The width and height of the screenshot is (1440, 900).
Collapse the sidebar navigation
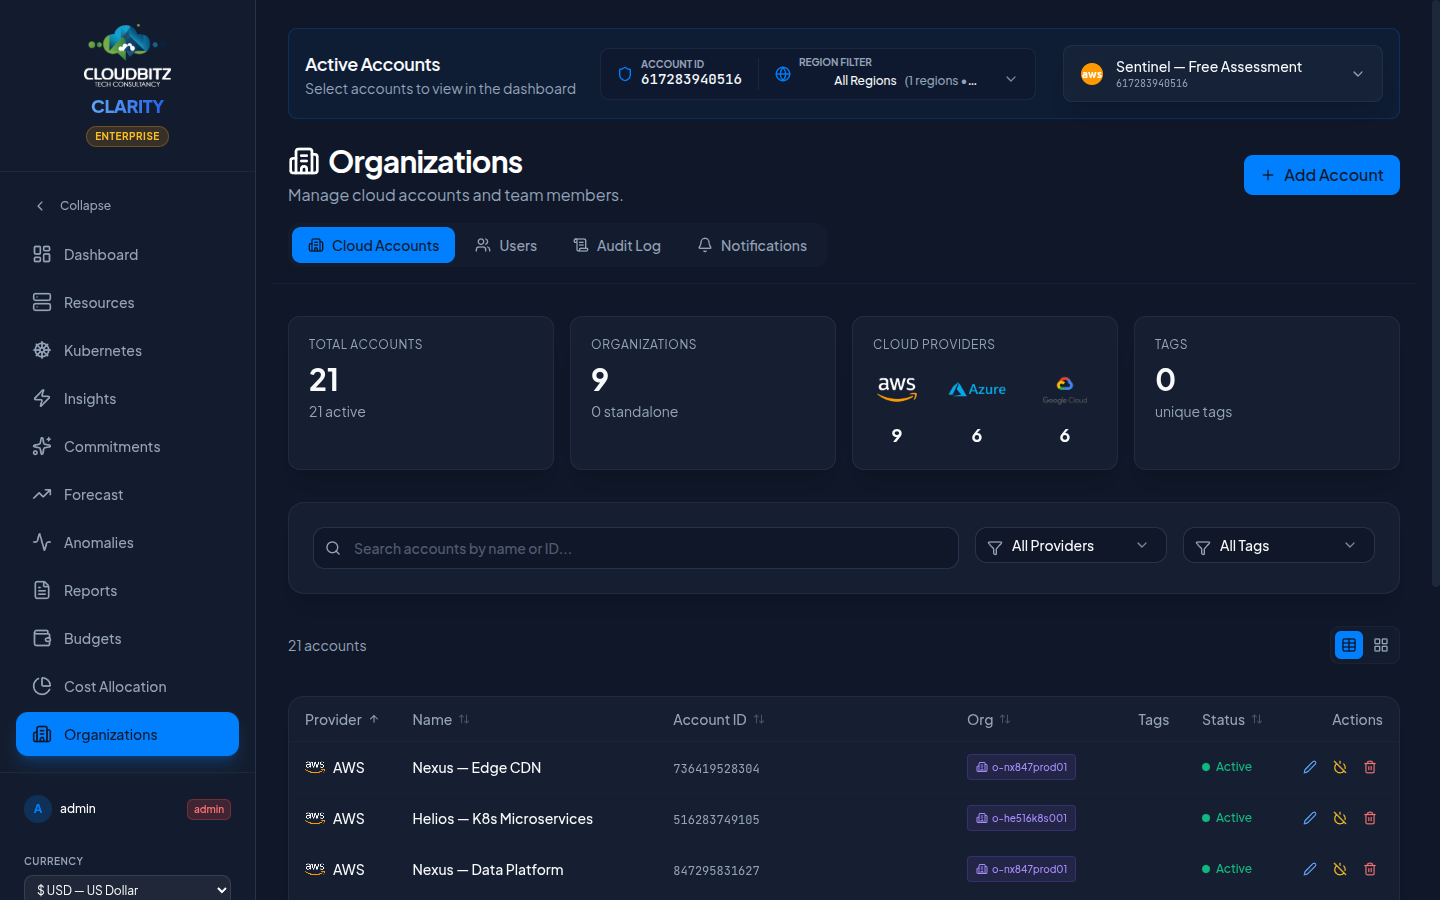[x=127, y=205]
